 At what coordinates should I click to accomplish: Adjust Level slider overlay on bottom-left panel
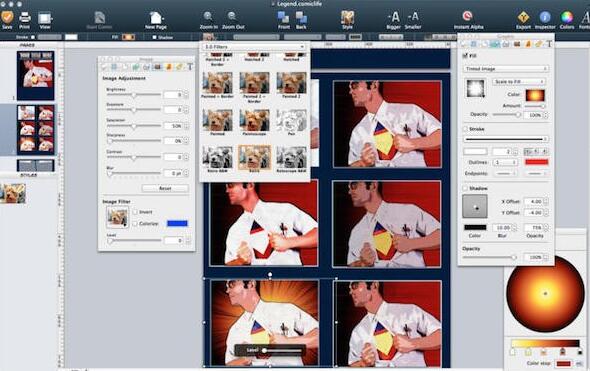(x=282, y=350)
